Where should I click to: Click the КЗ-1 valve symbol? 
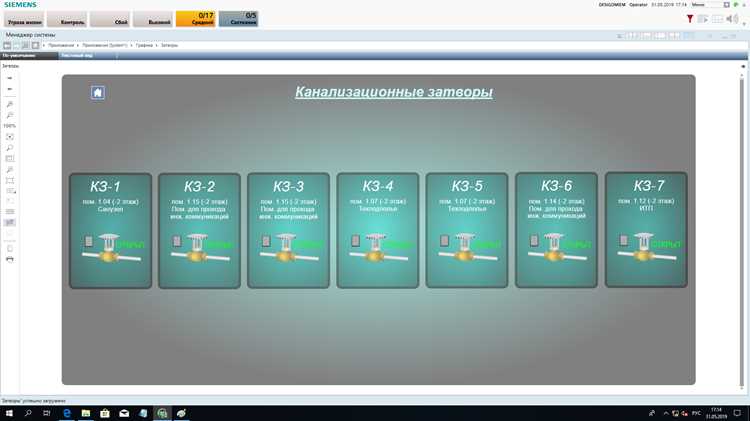(x=111, y=248)
